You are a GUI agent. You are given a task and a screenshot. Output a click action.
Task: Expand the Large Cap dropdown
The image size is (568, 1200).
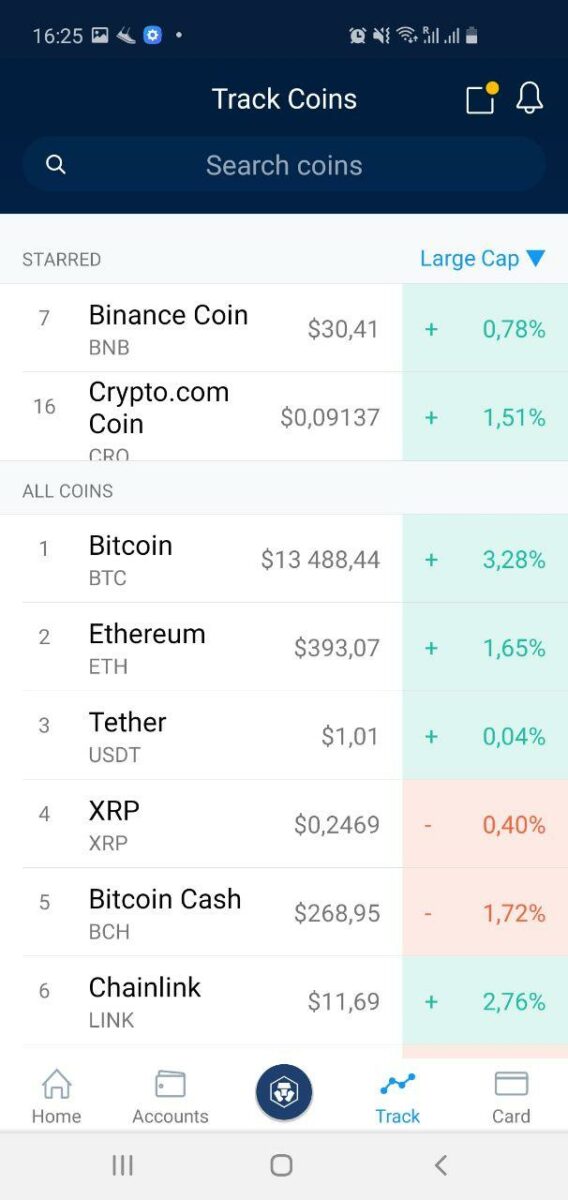pos(482,258)
